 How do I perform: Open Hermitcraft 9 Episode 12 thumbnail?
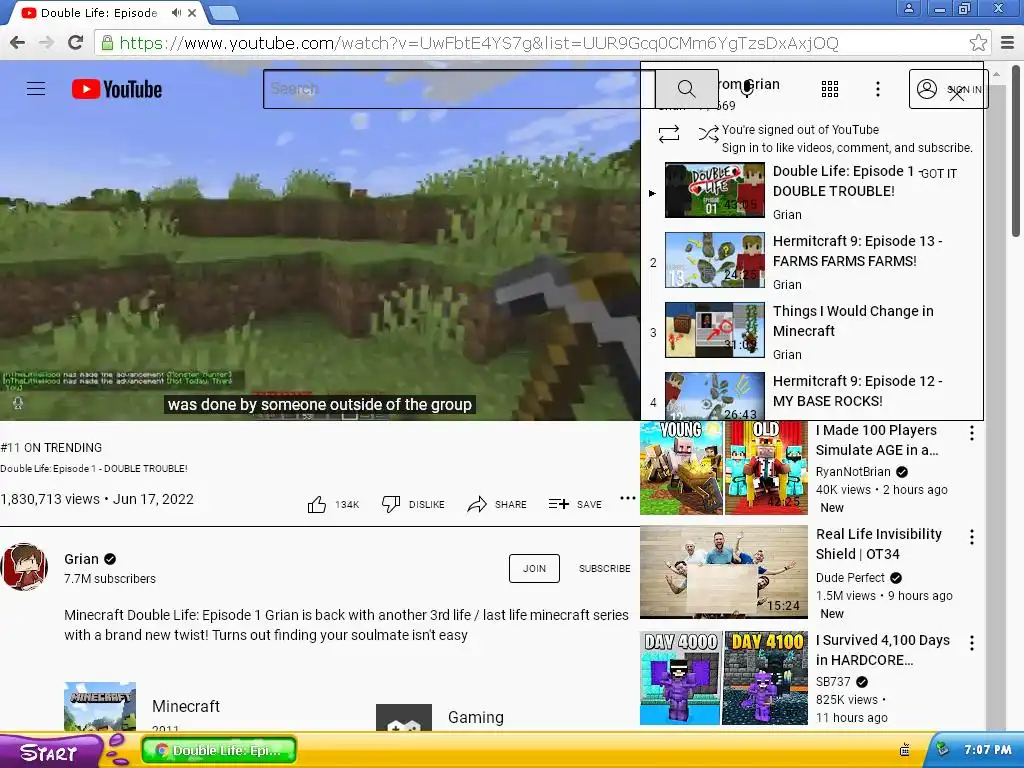(x=714, y=396)
